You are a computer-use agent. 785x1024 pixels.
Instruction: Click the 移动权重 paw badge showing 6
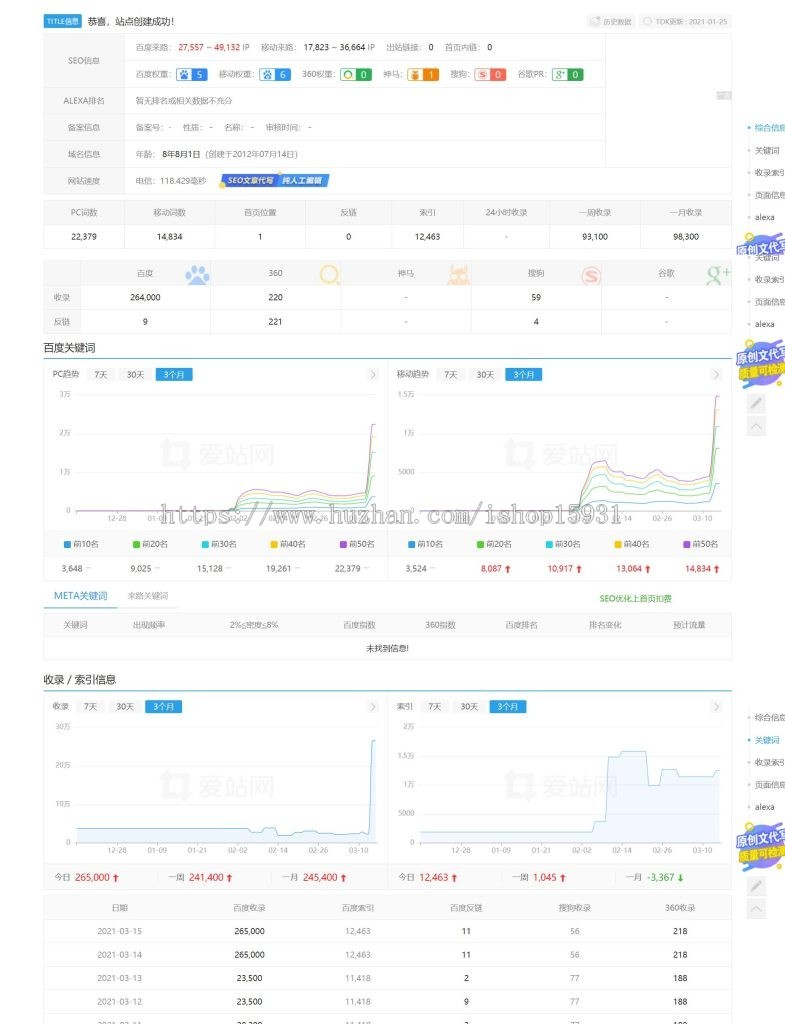tap(274, 74)
